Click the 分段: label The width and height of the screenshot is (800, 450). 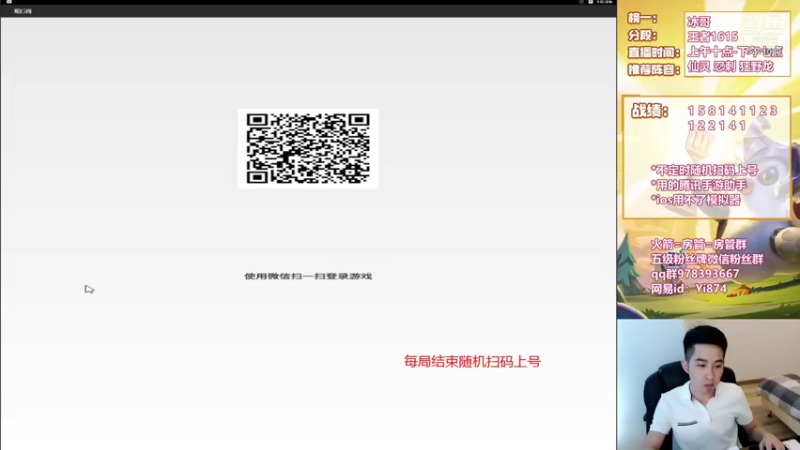click(x=642, y=35)
